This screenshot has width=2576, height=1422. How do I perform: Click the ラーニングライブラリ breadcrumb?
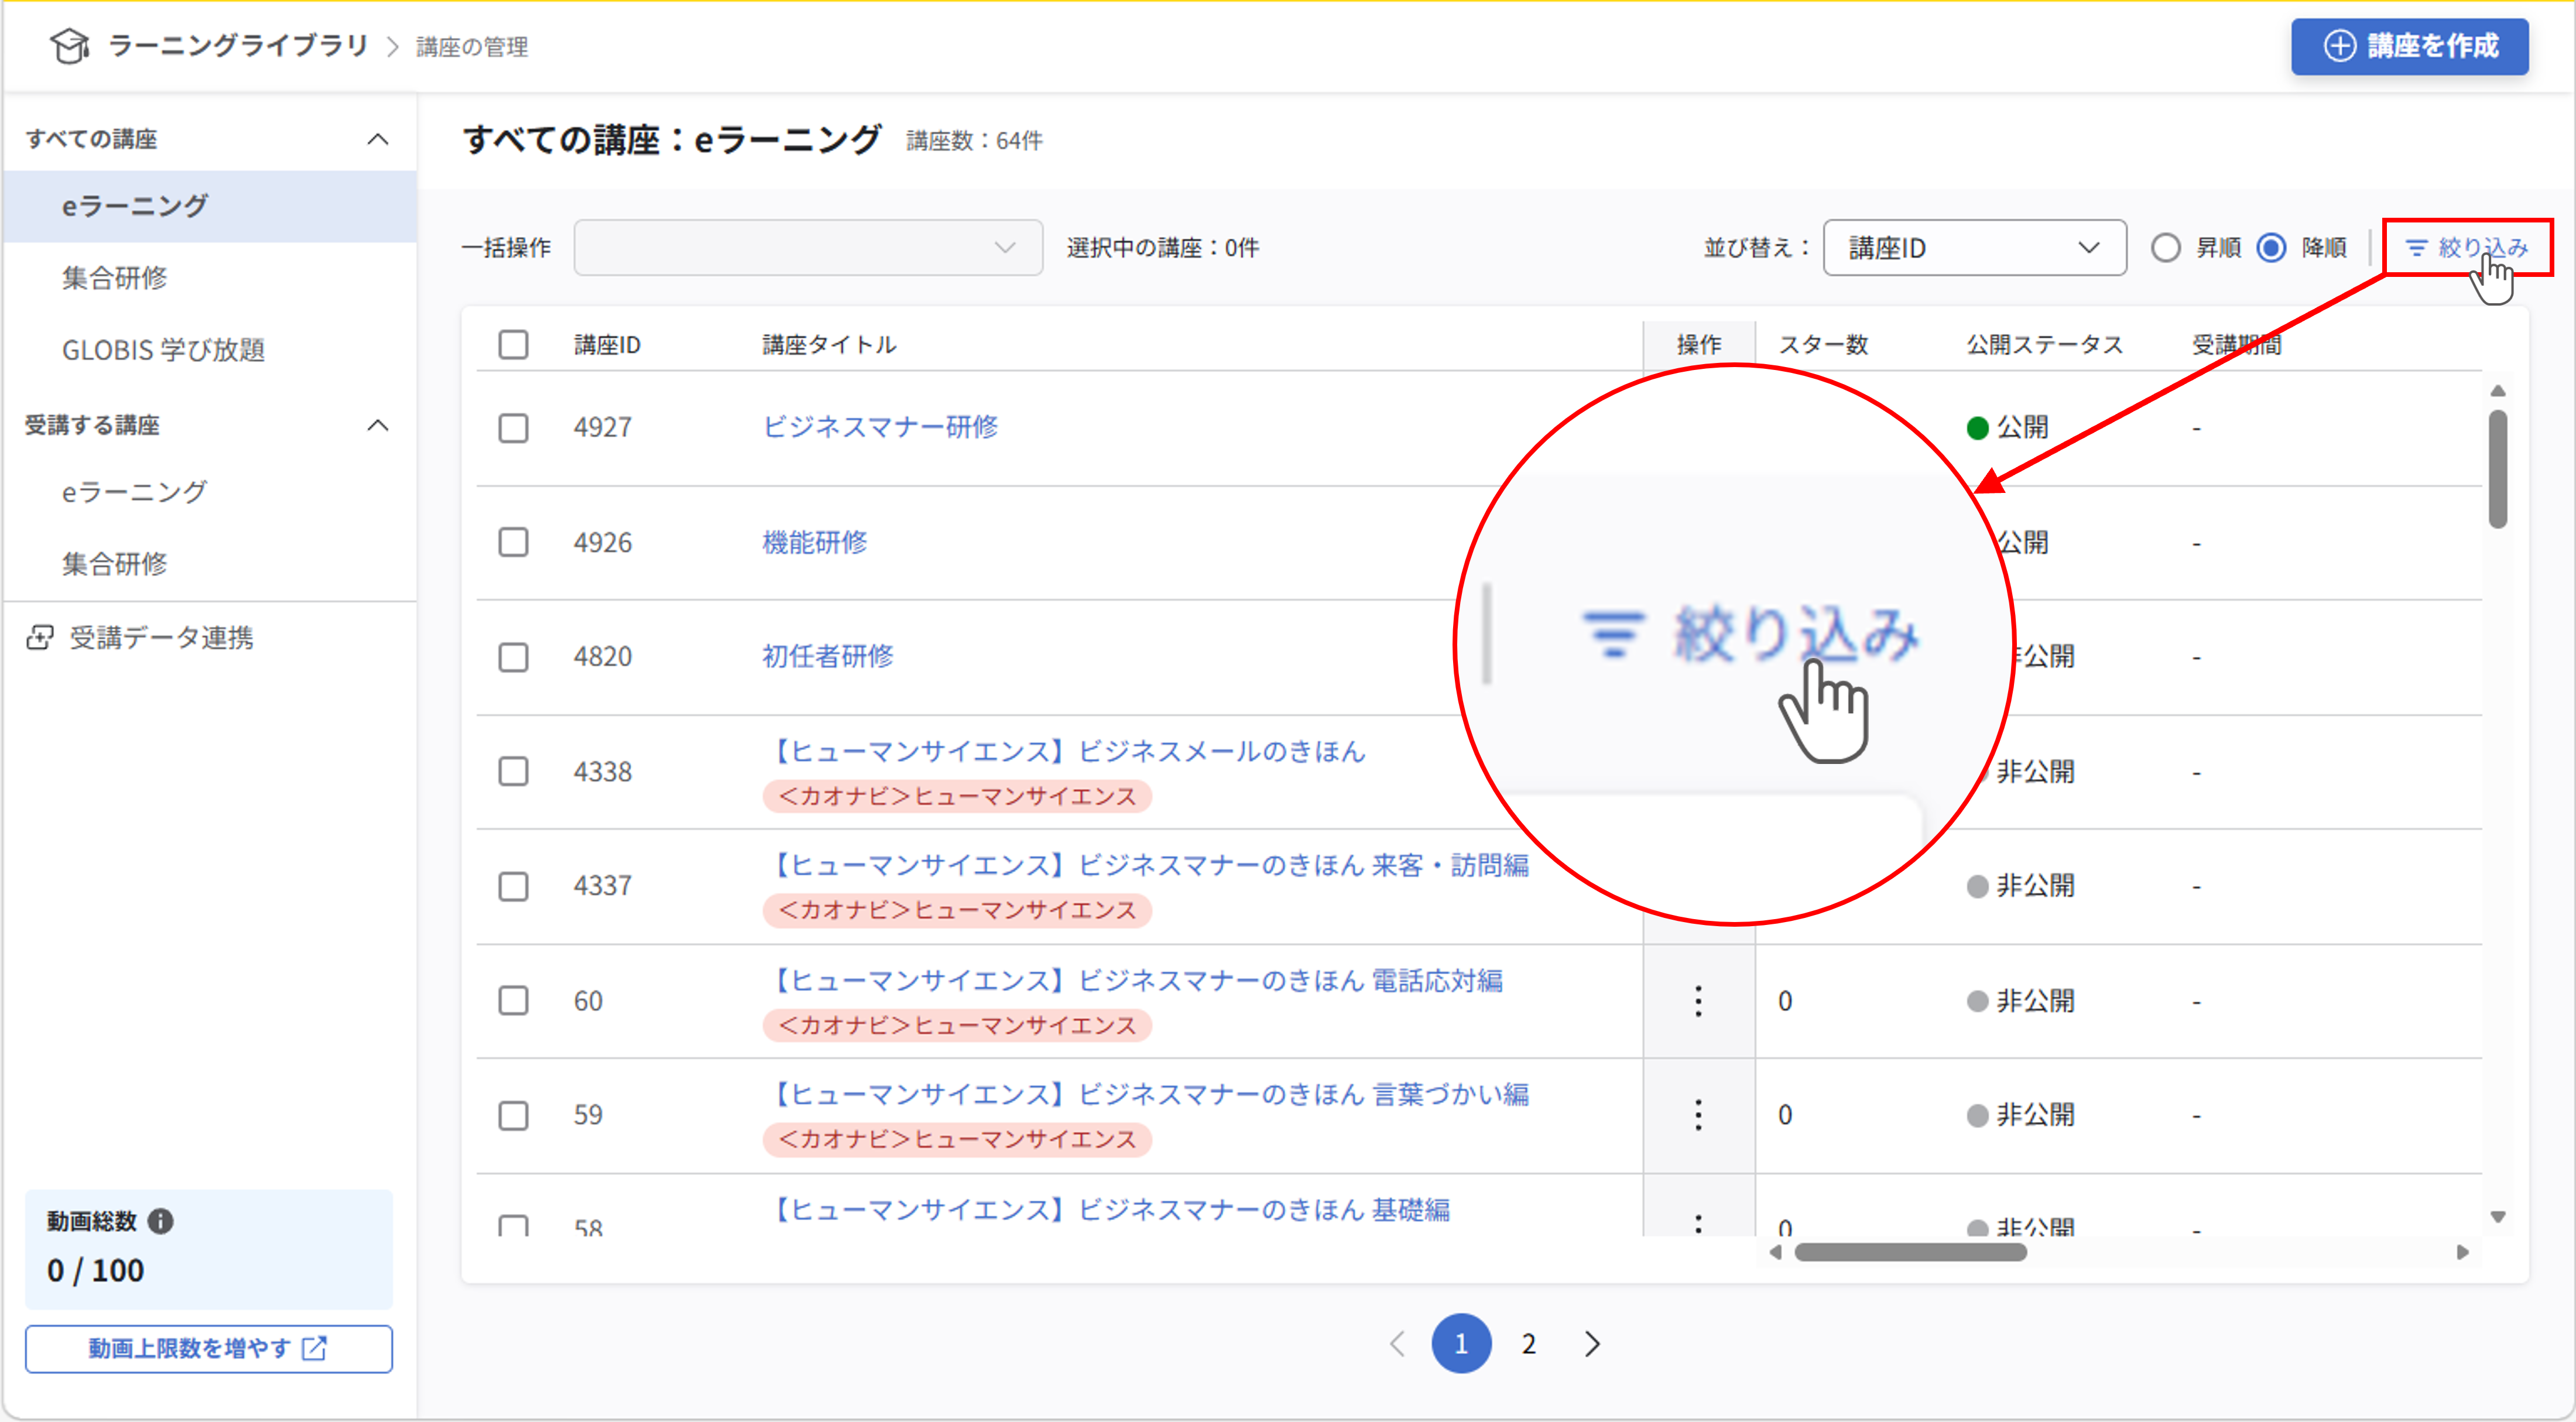(238, 46)
